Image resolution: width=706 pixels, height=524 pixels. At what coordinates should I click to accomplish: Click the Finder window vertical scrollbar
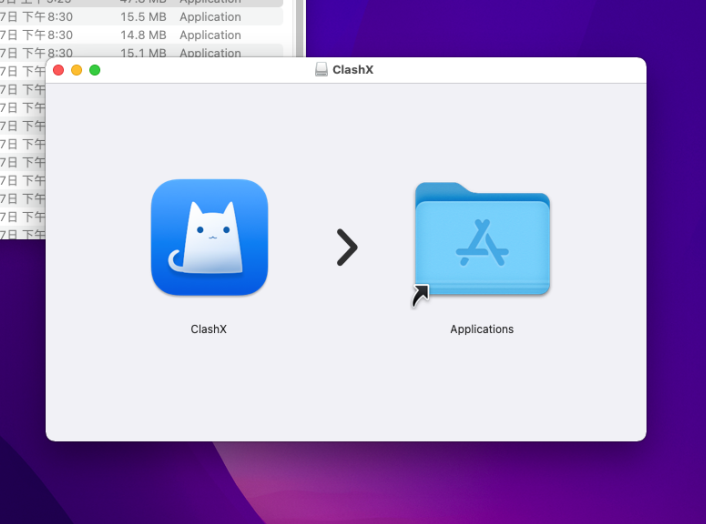tap(299, 28)
